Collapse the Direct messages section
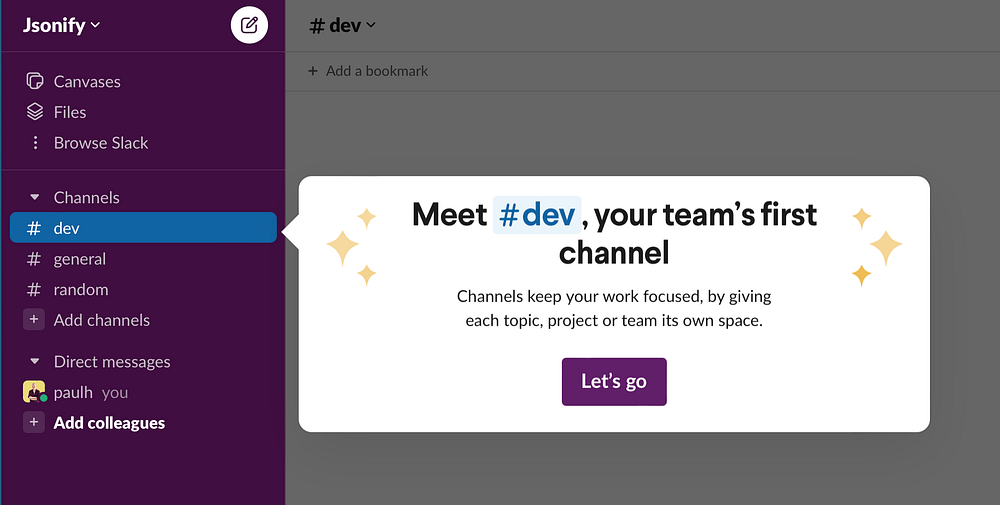The width and height of the screenshot is (1000, 505). point(35,362)
